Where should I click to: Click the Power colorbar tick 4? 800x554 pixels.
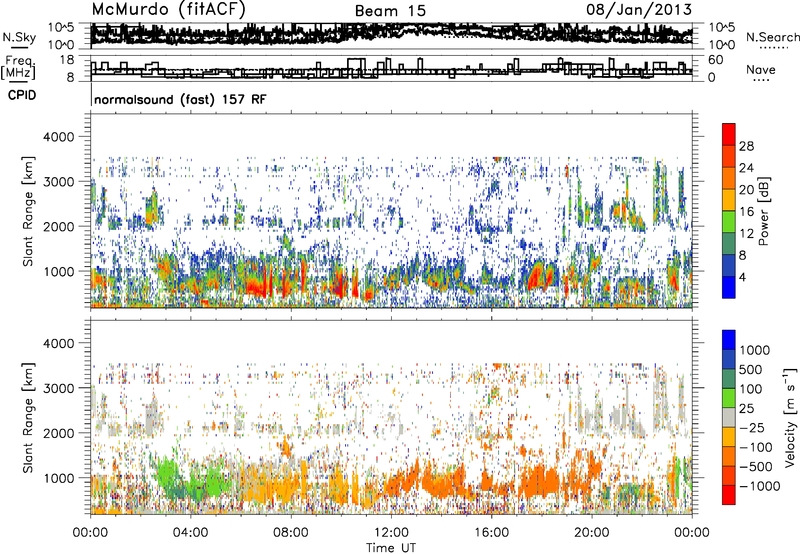pos(742,277)
